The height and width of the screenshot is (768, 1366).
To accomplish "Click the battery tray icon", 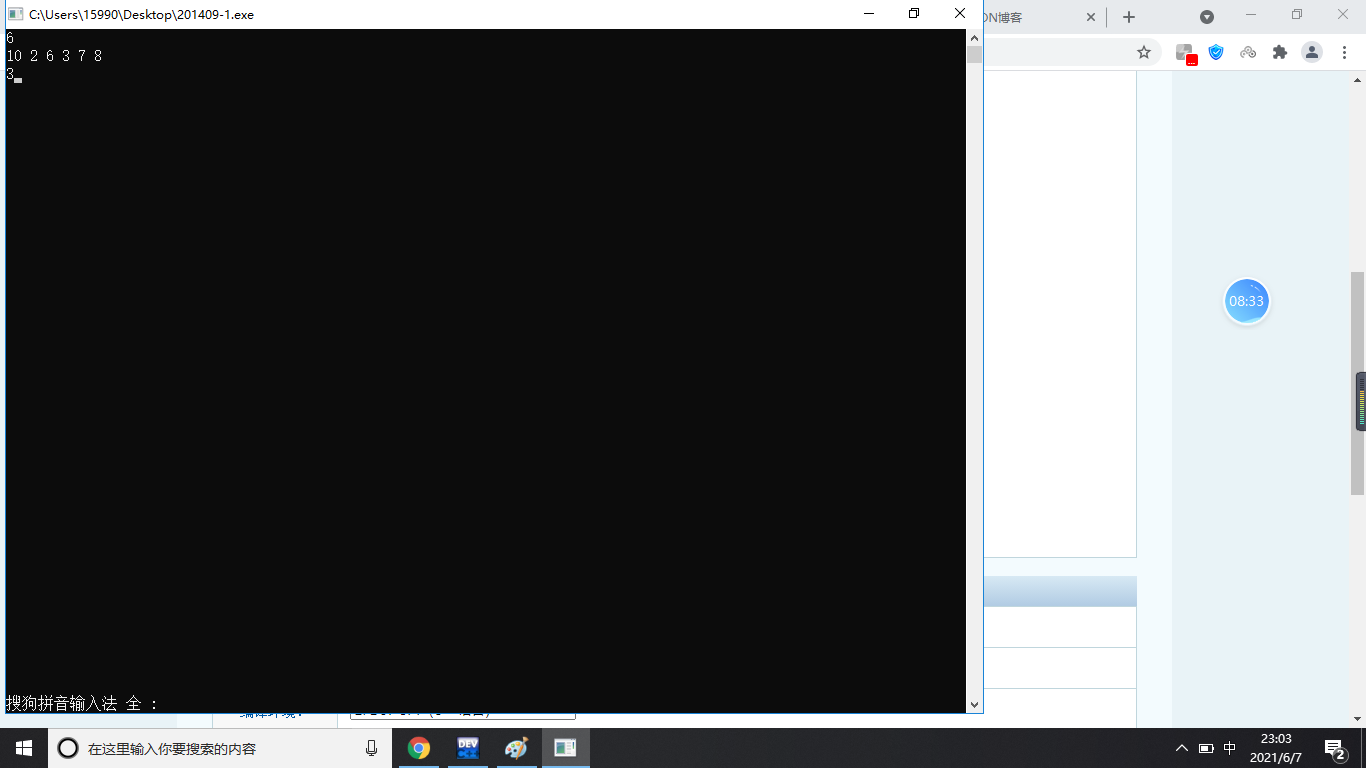I will (1206, 748).
